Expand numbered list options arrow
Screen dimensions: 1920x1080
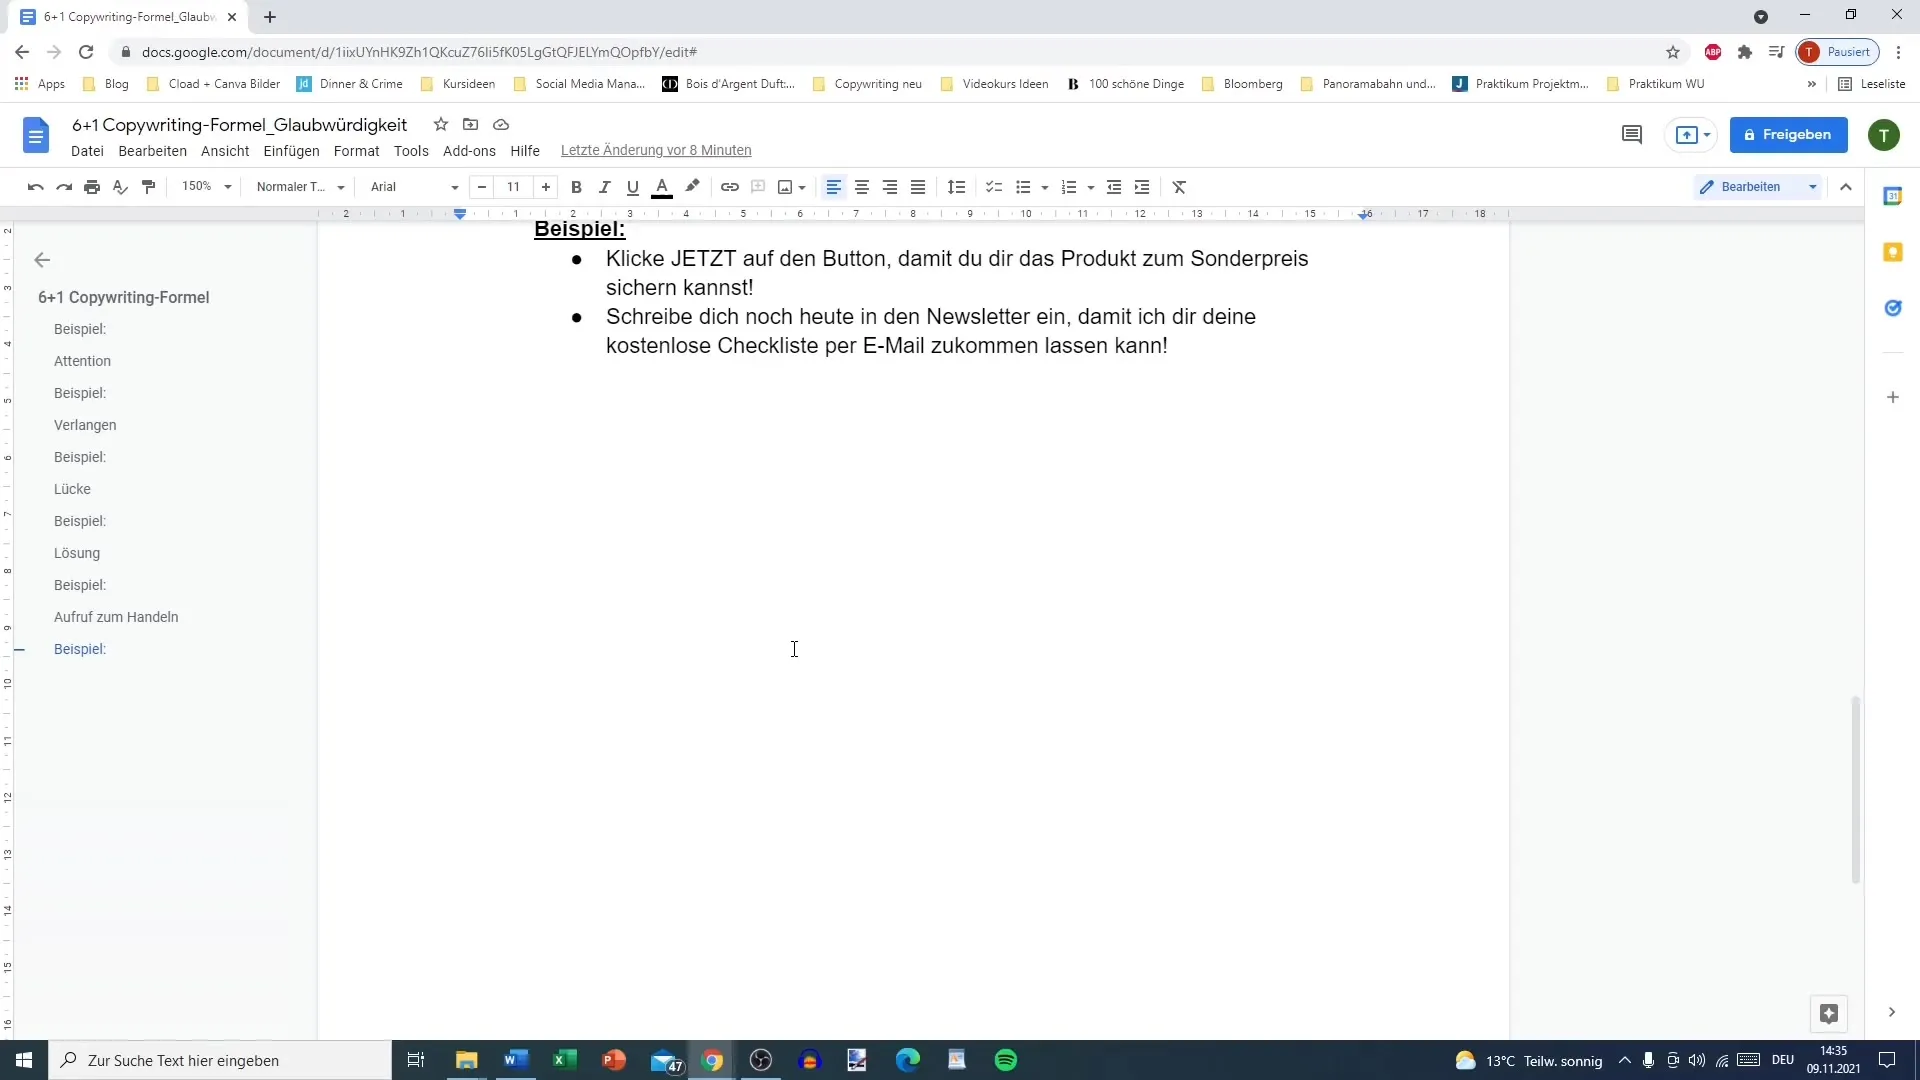1091,187
